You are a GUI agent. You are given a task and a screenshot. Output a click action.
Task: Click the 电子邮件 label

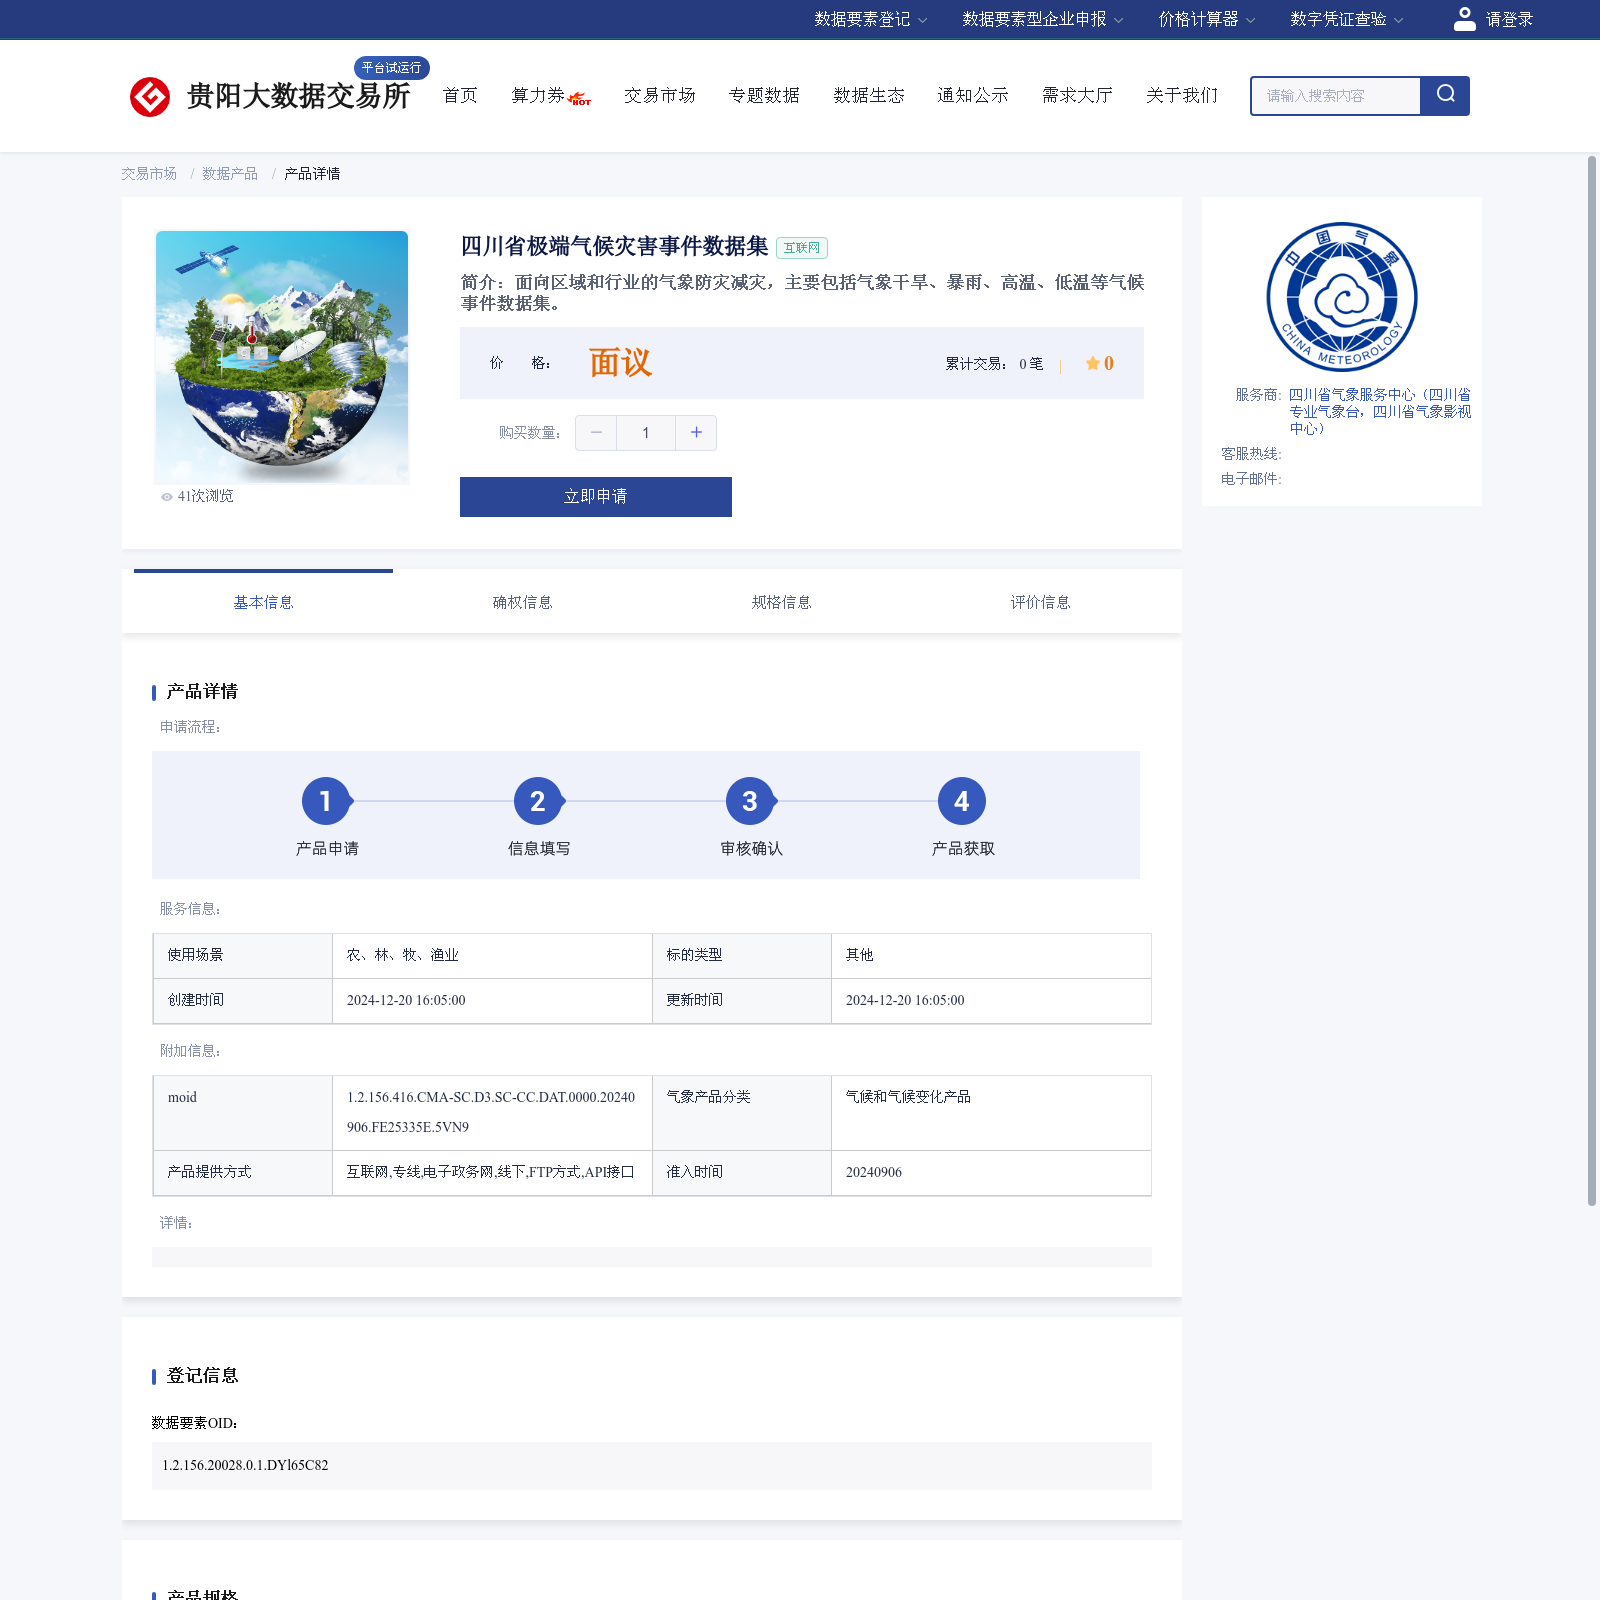1251,479
